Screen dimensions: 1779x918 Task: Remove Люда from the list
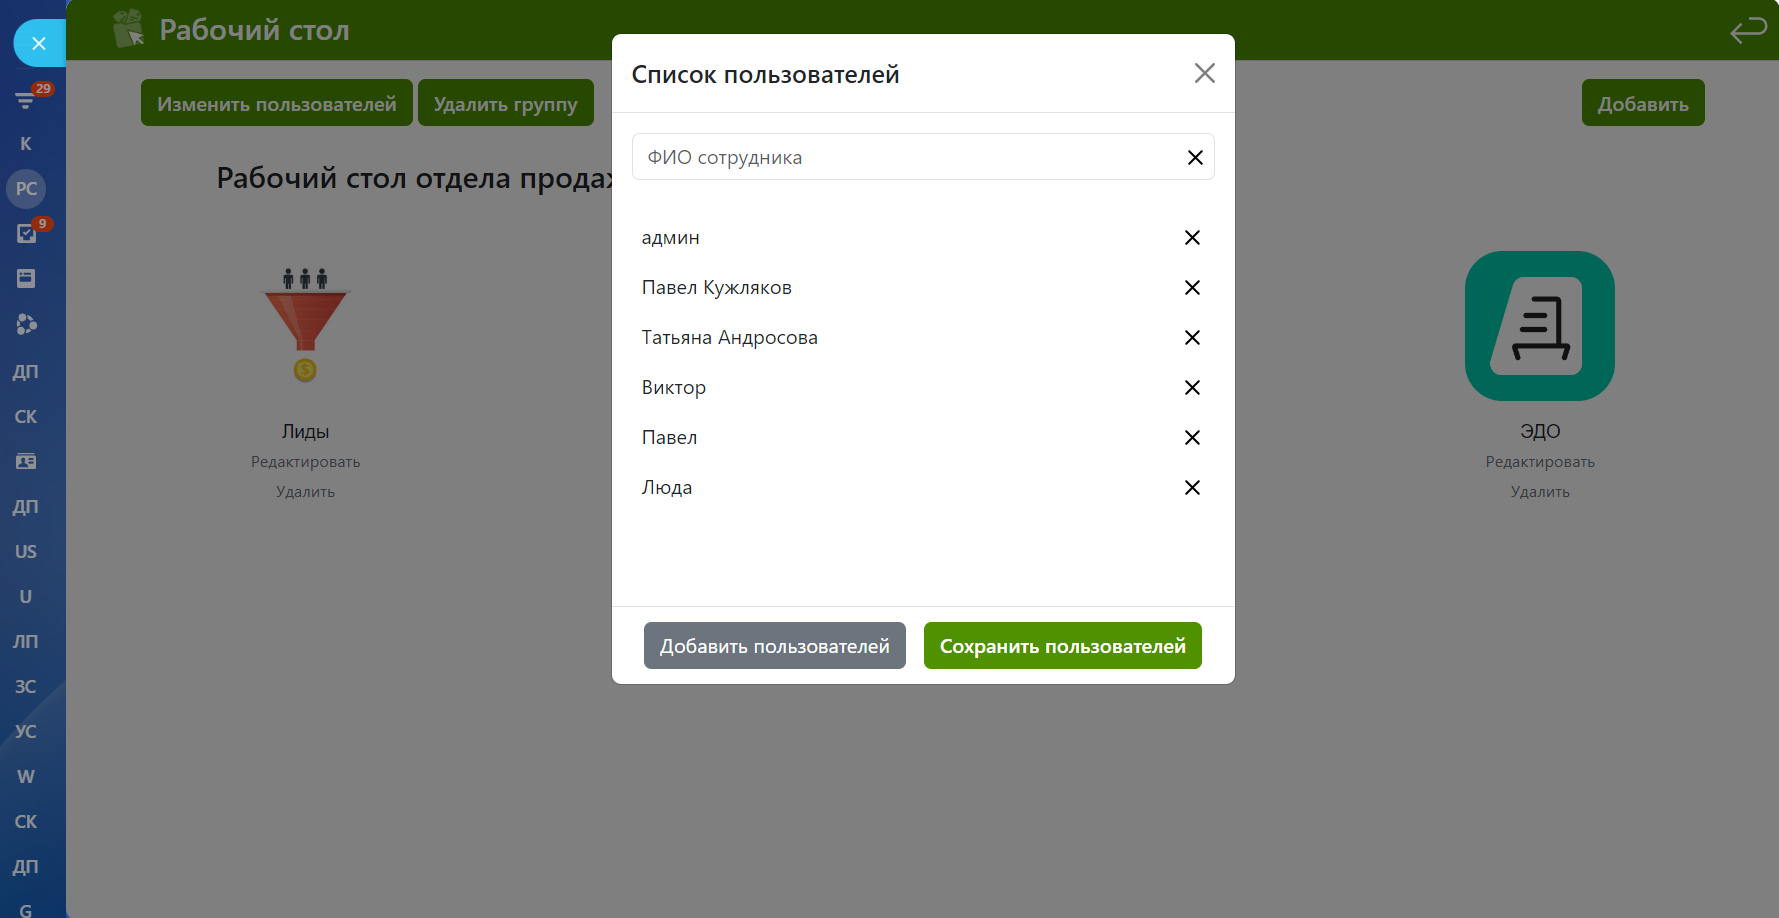point(1192,488)
